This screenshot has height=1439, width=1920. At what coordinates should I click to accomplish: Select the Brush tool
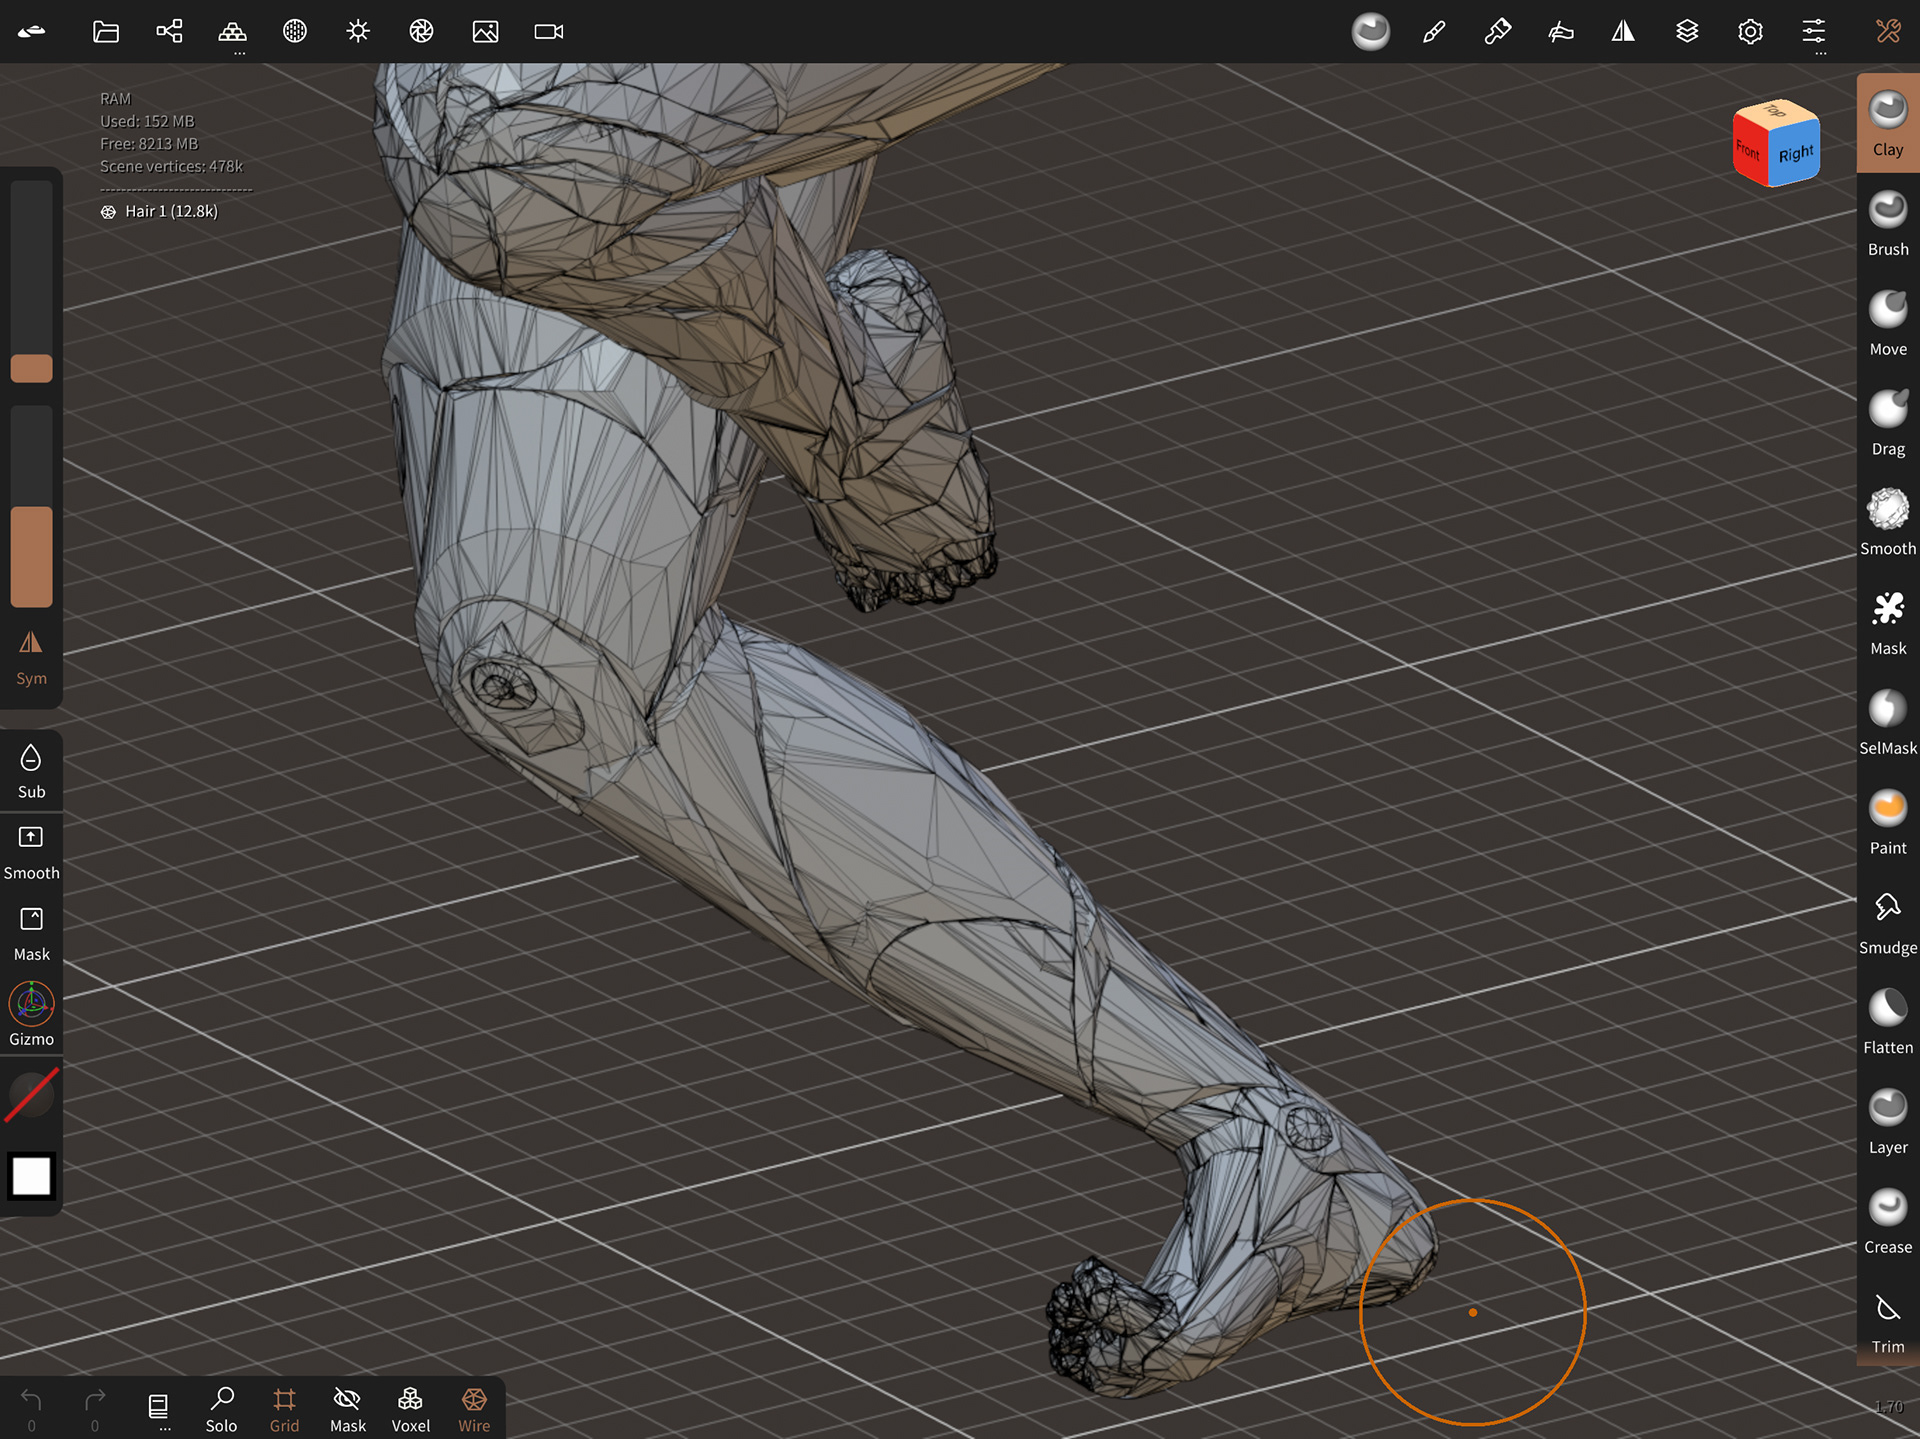tap(1888, 223)
